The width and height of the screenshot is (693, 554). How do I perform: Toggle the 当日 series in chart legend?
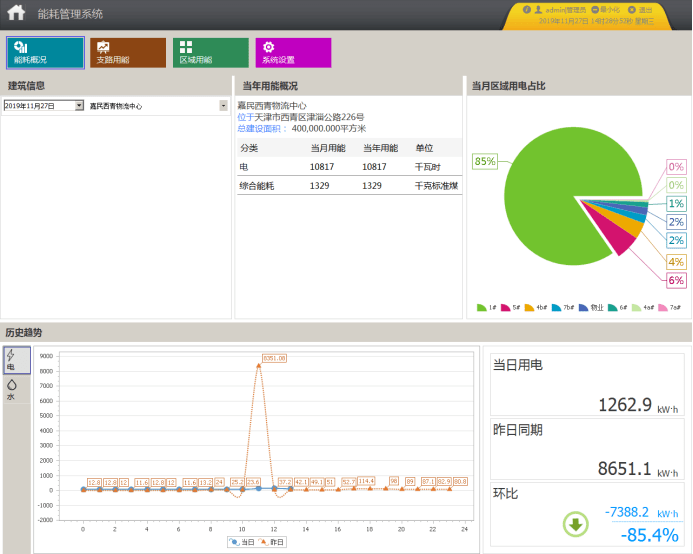(242, 542)
